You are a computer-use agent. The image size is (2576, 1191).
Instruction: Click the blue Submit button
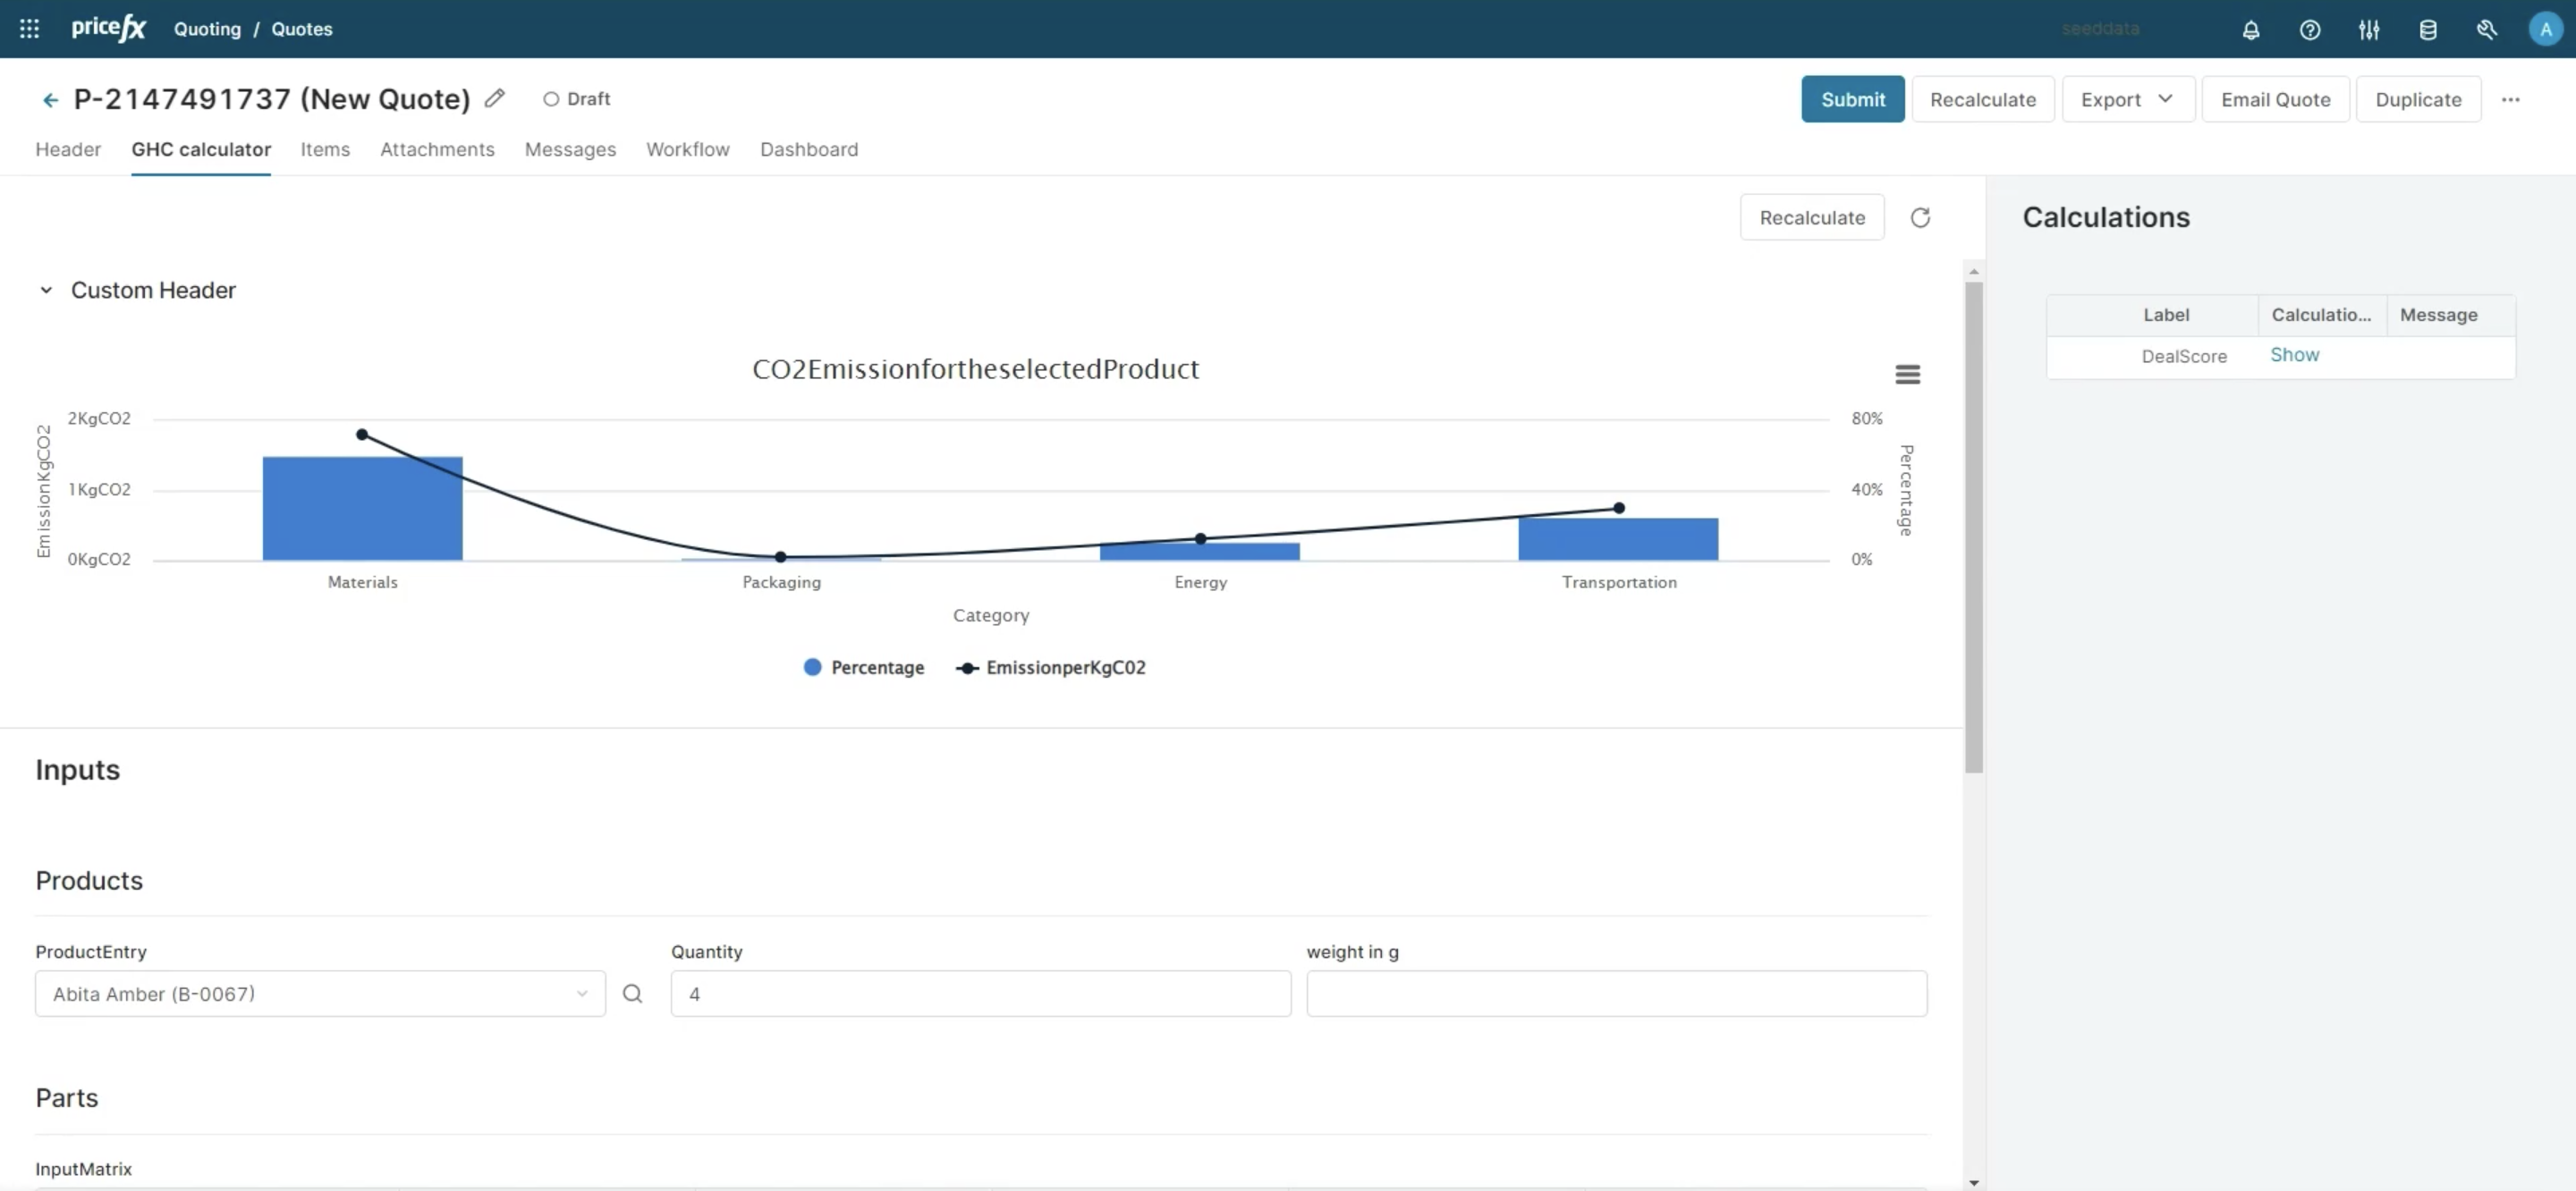pyautogui.click(x=1852, y=99)
